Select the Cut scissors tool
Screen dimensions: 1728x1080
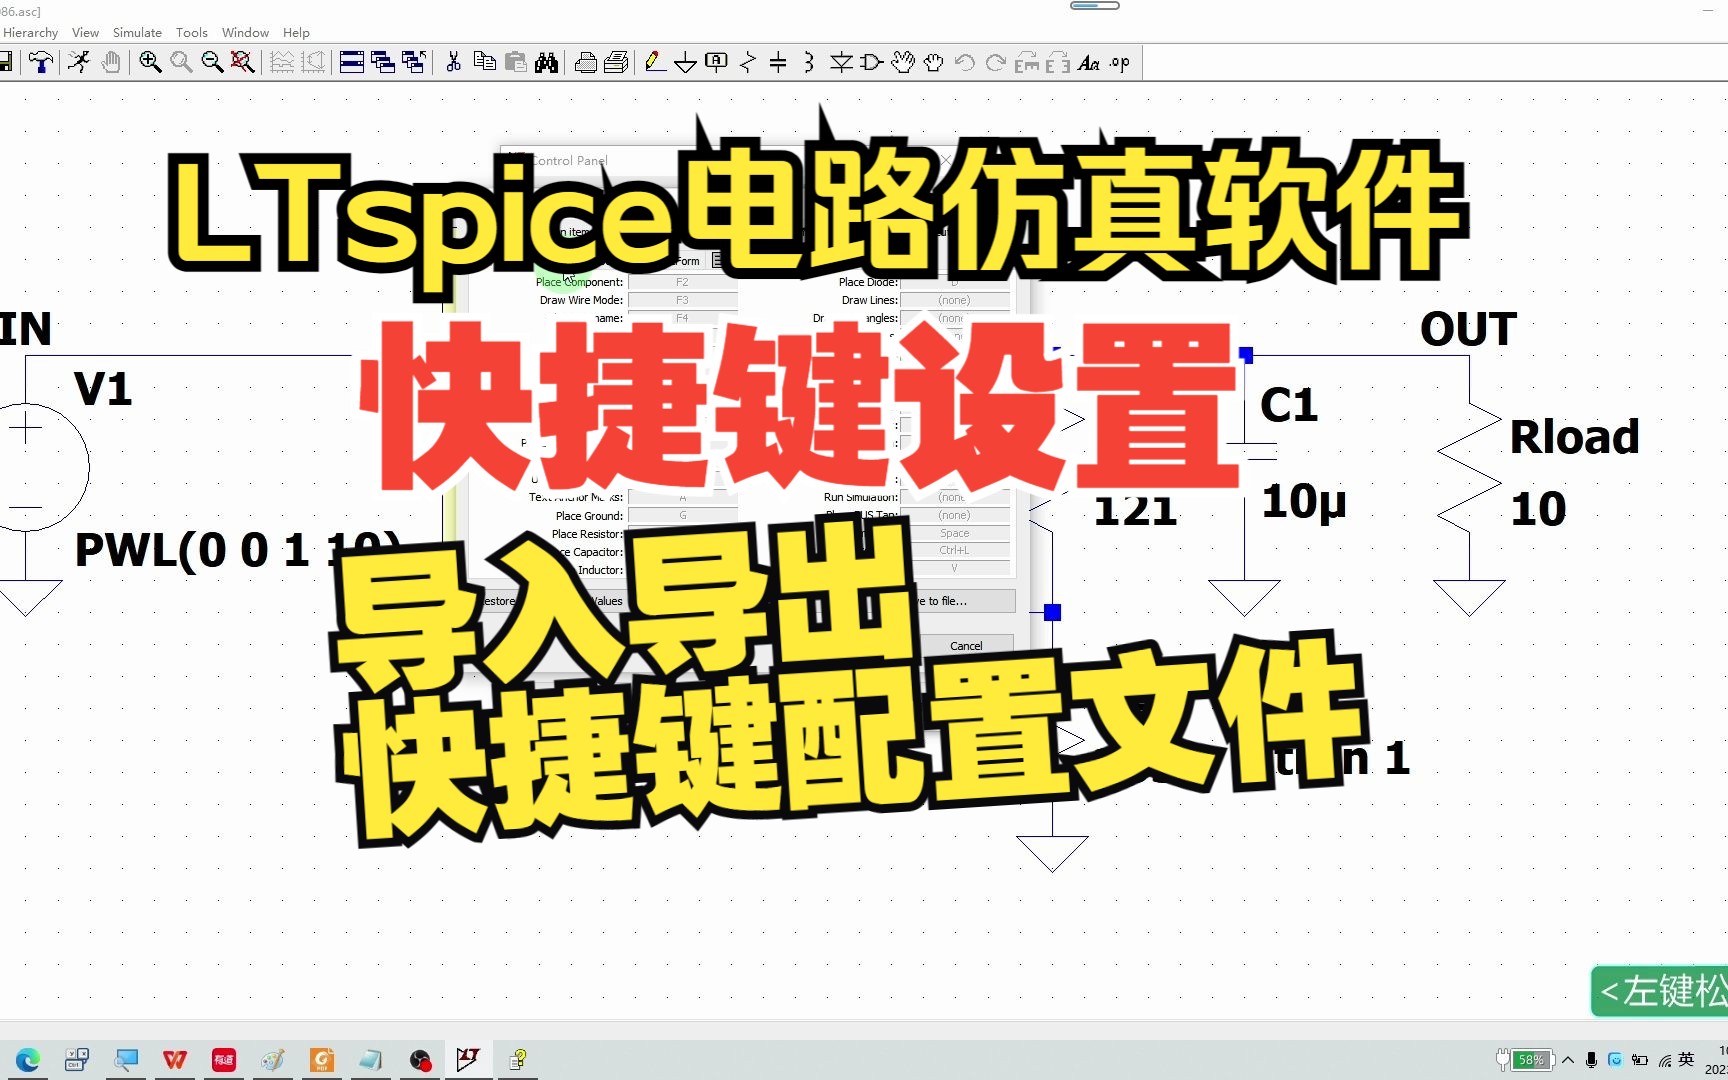coord(453,63)
